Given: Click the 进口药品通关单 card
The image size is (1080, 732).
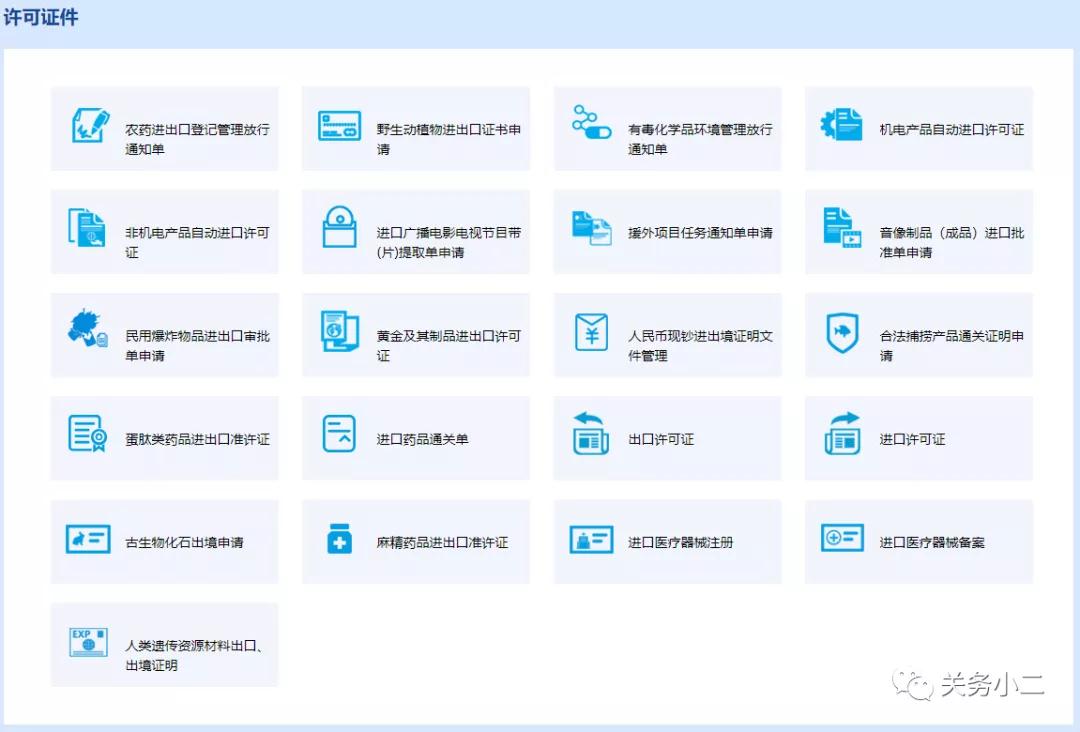Looking at the screenshot, I should (415, 438).
